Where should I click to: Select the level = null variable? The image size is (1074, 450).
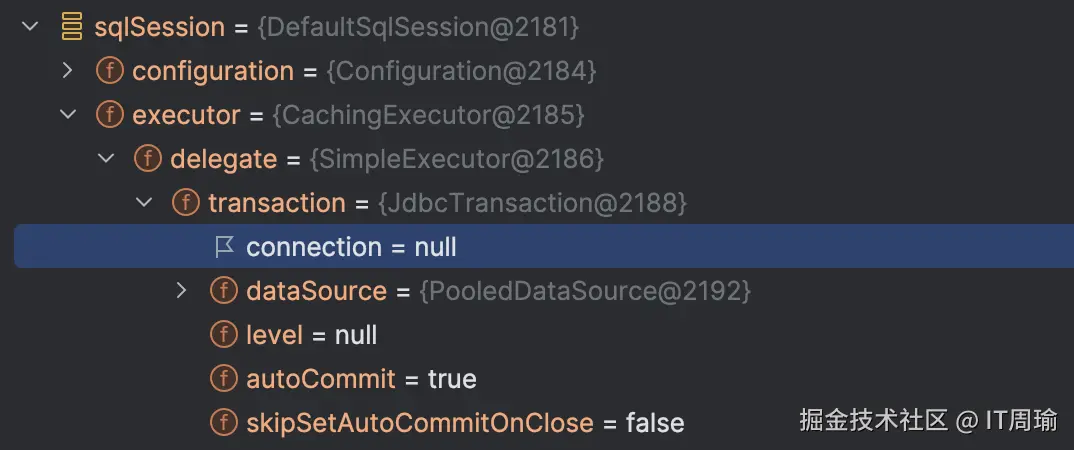point(311,335)
